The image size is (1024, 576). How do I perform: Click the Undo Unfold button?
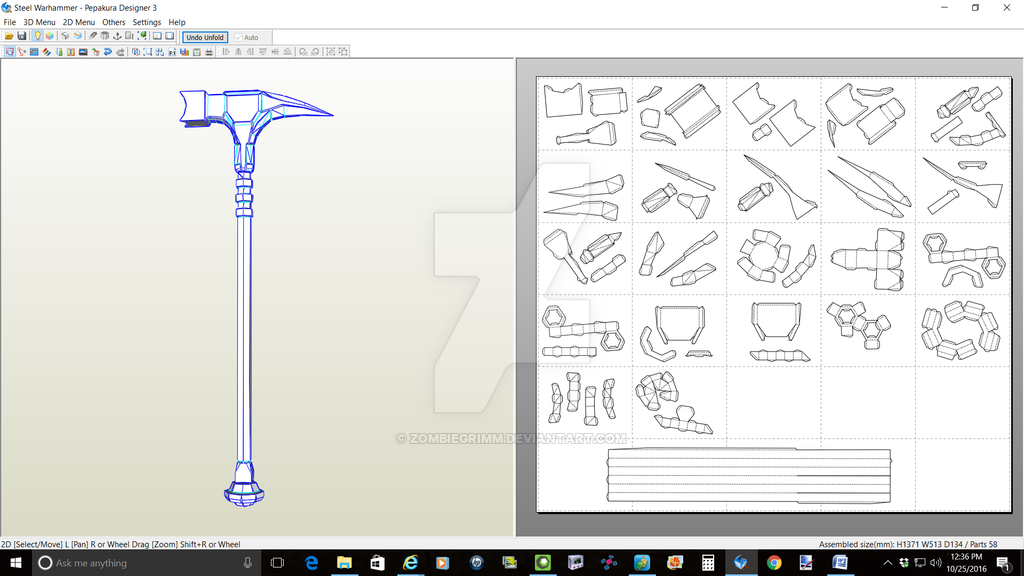click(205, 37)
